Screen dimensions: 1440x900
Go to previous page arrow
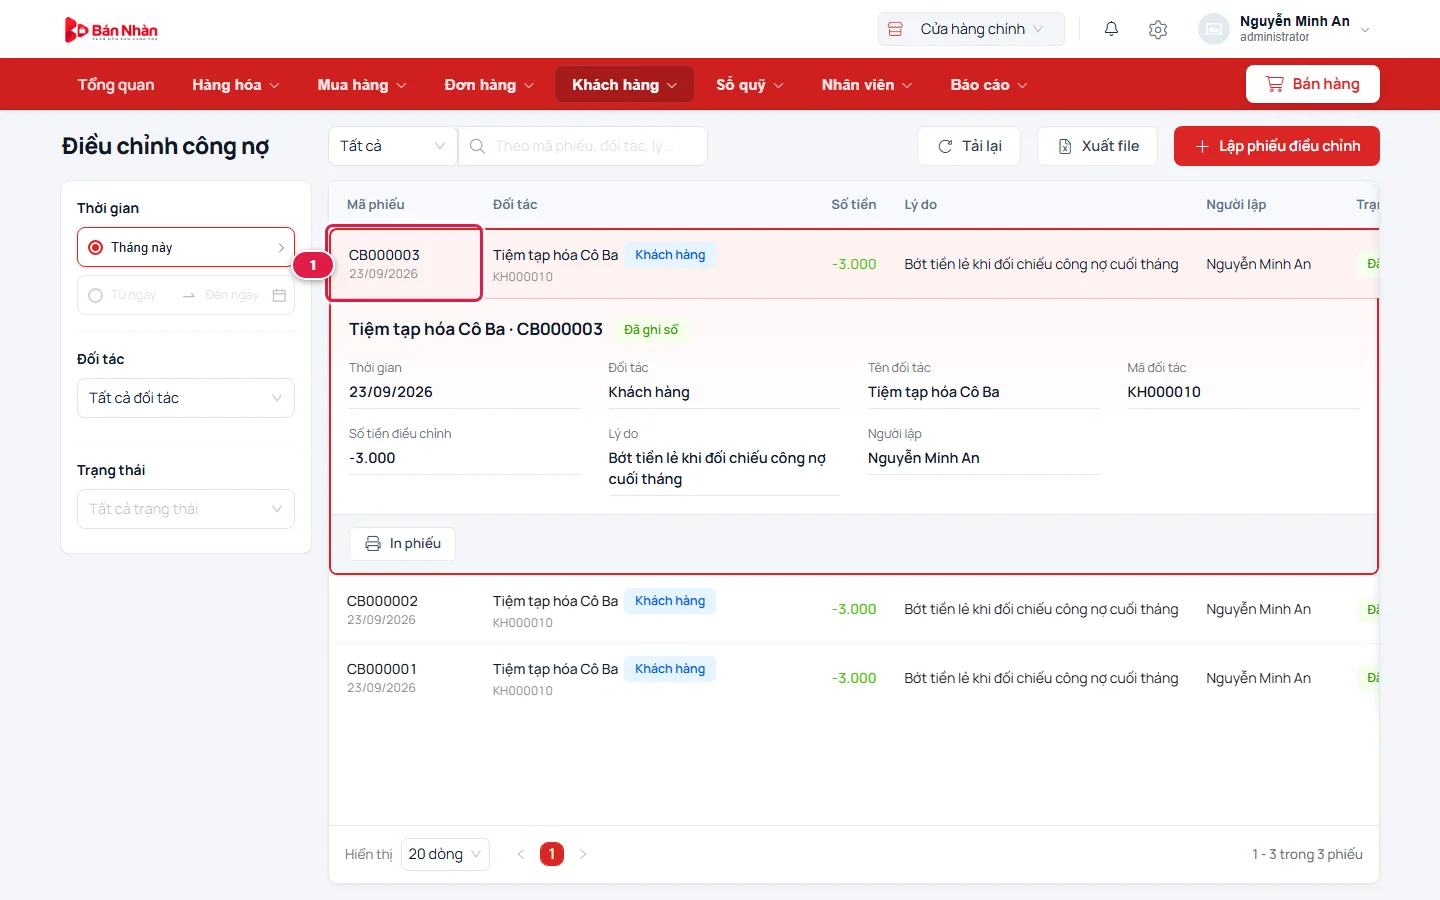click(x=520, y=854)
